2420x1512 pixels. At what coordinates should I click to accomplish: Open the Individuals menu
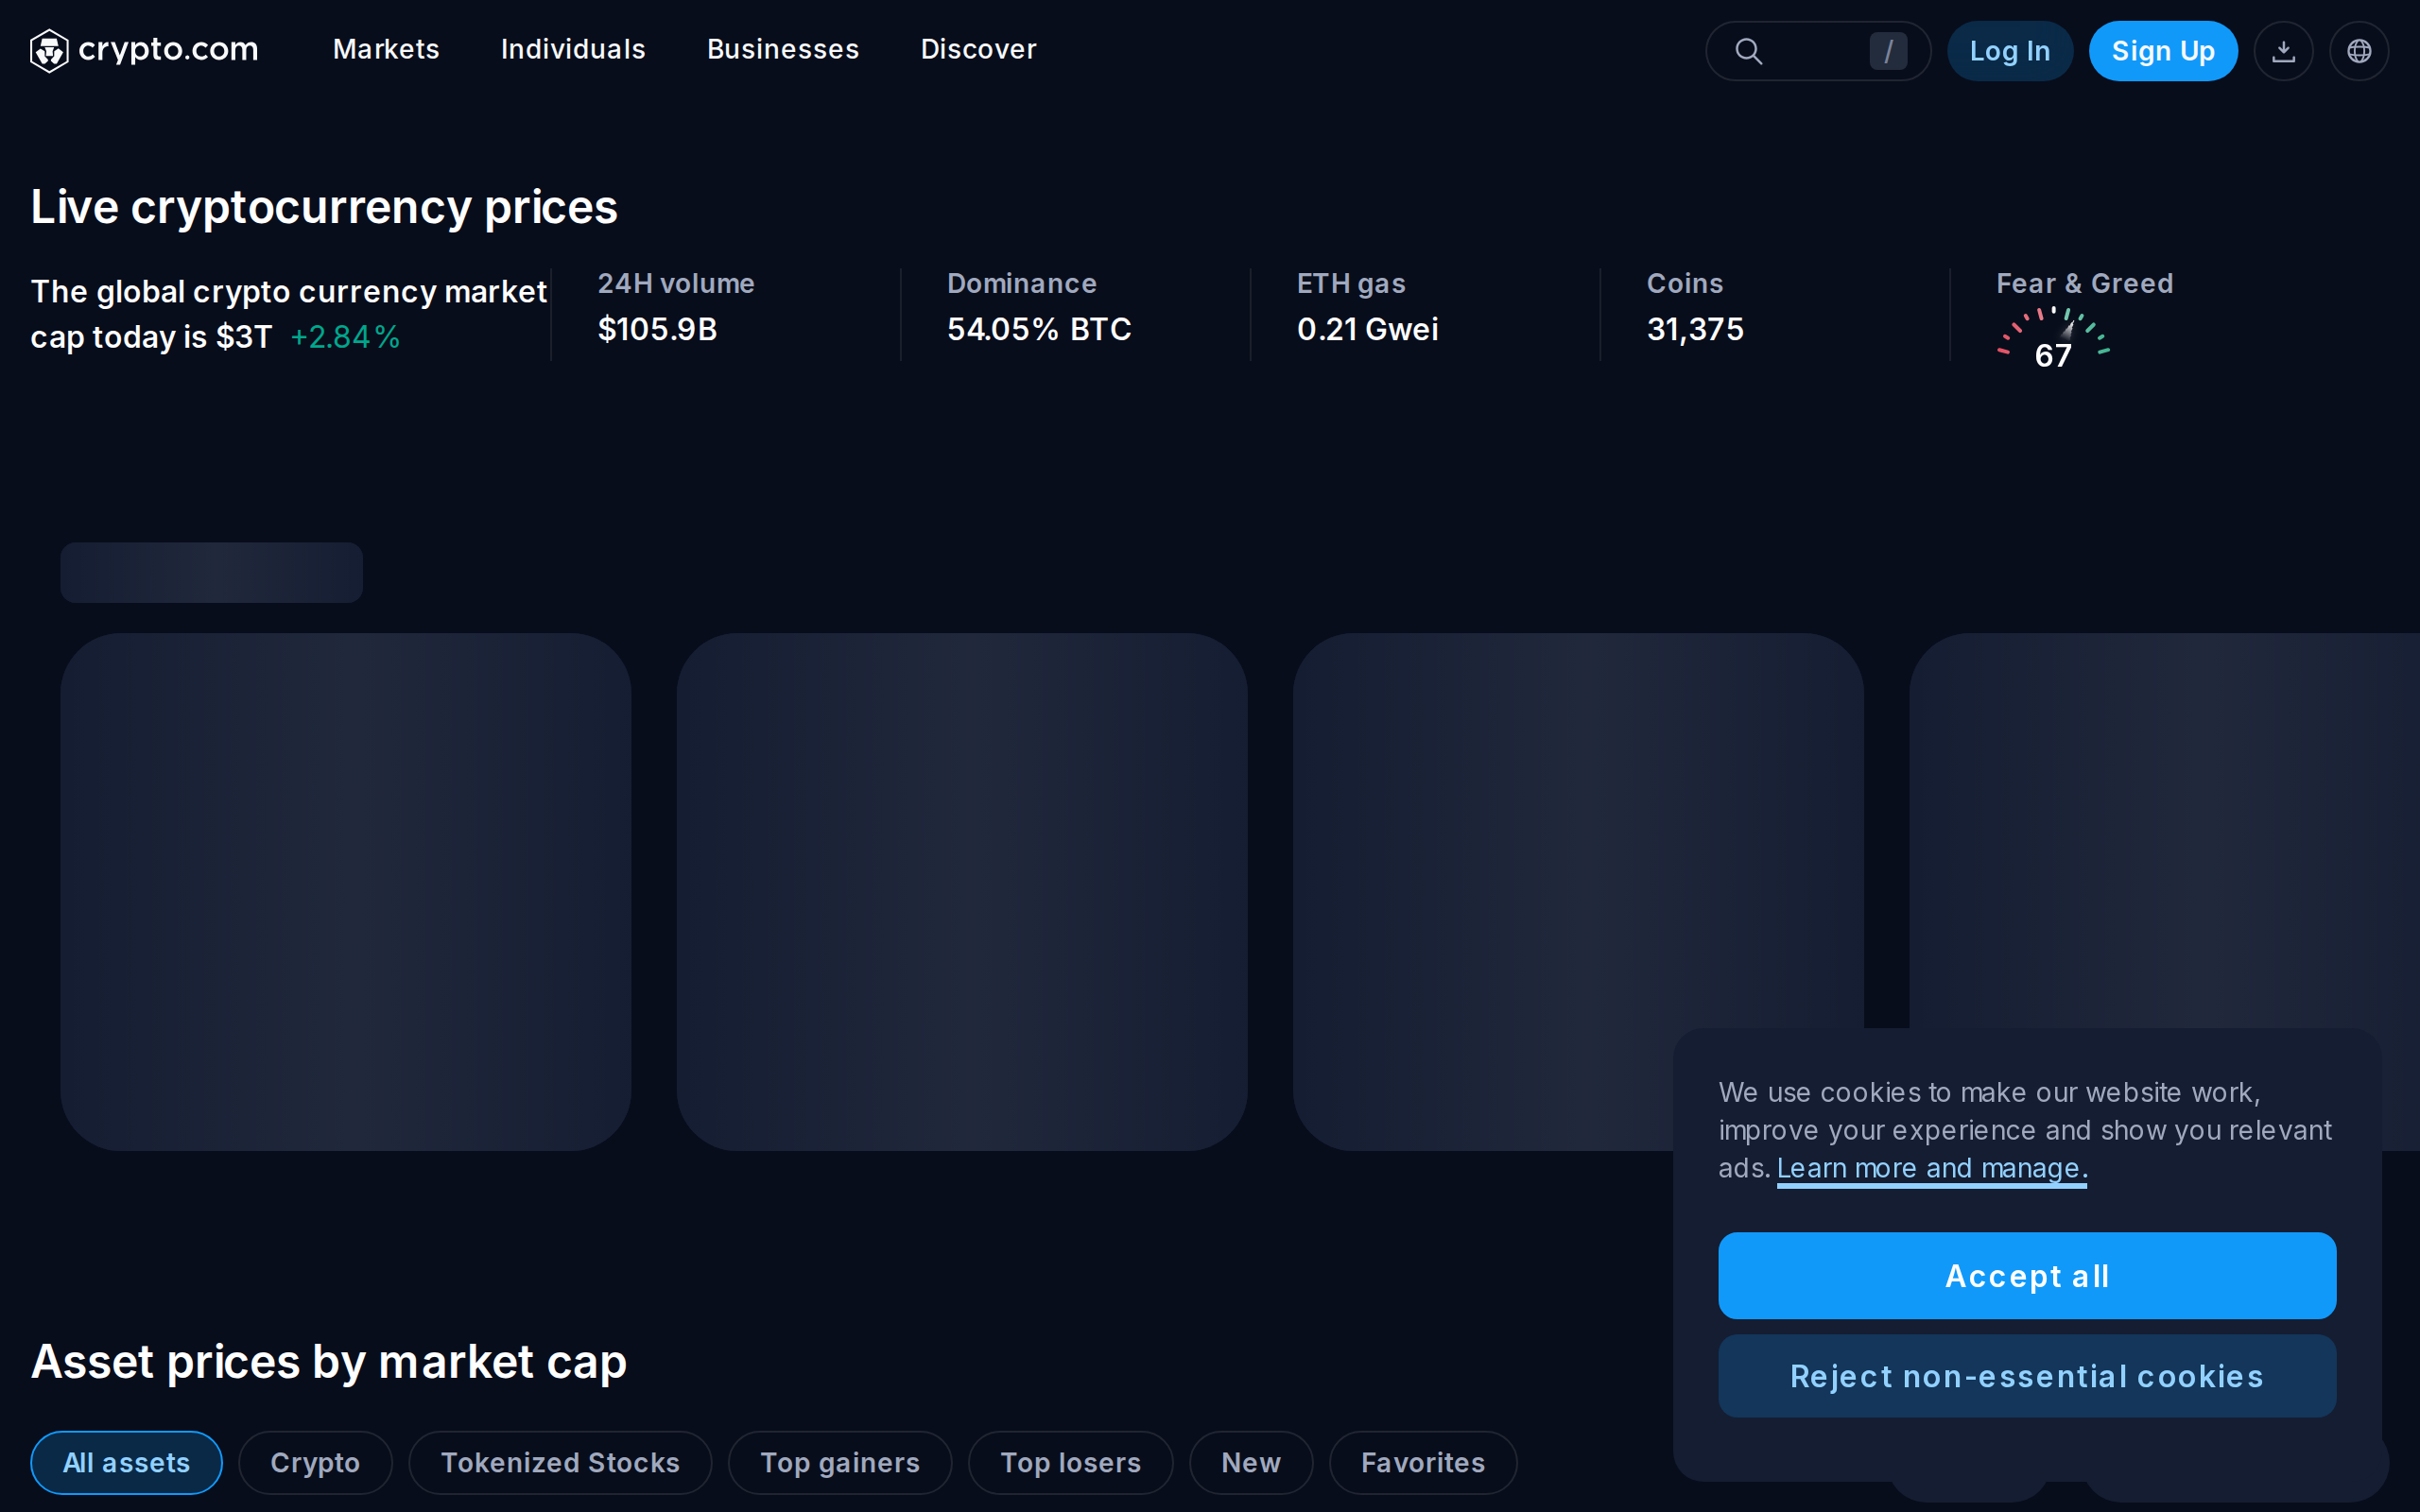point(573,49)
